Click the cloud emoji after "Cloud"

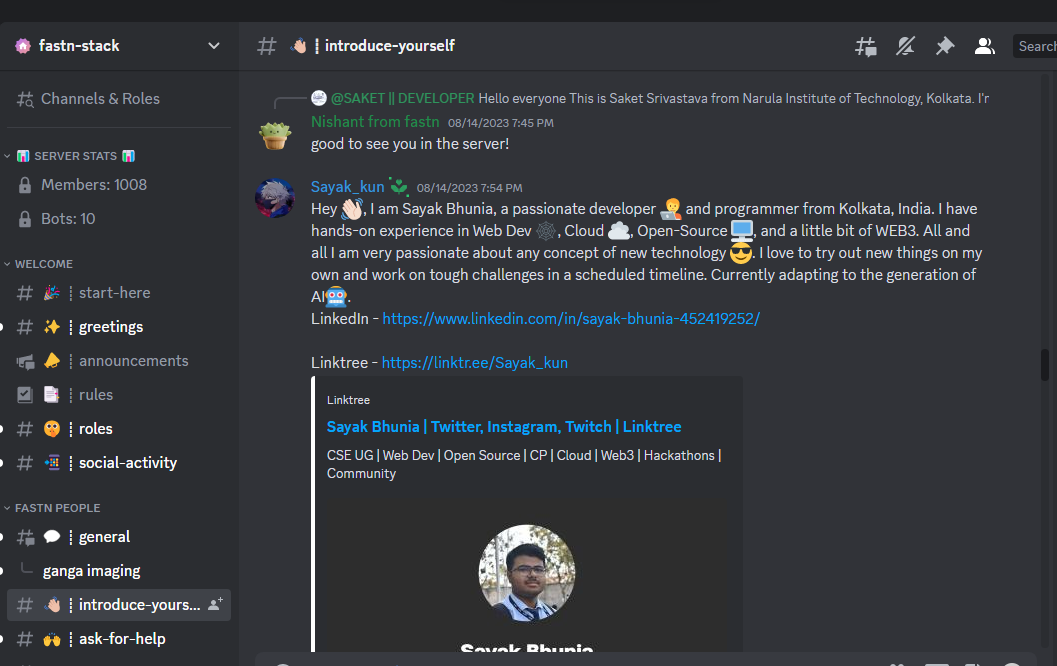pos(619,231)
